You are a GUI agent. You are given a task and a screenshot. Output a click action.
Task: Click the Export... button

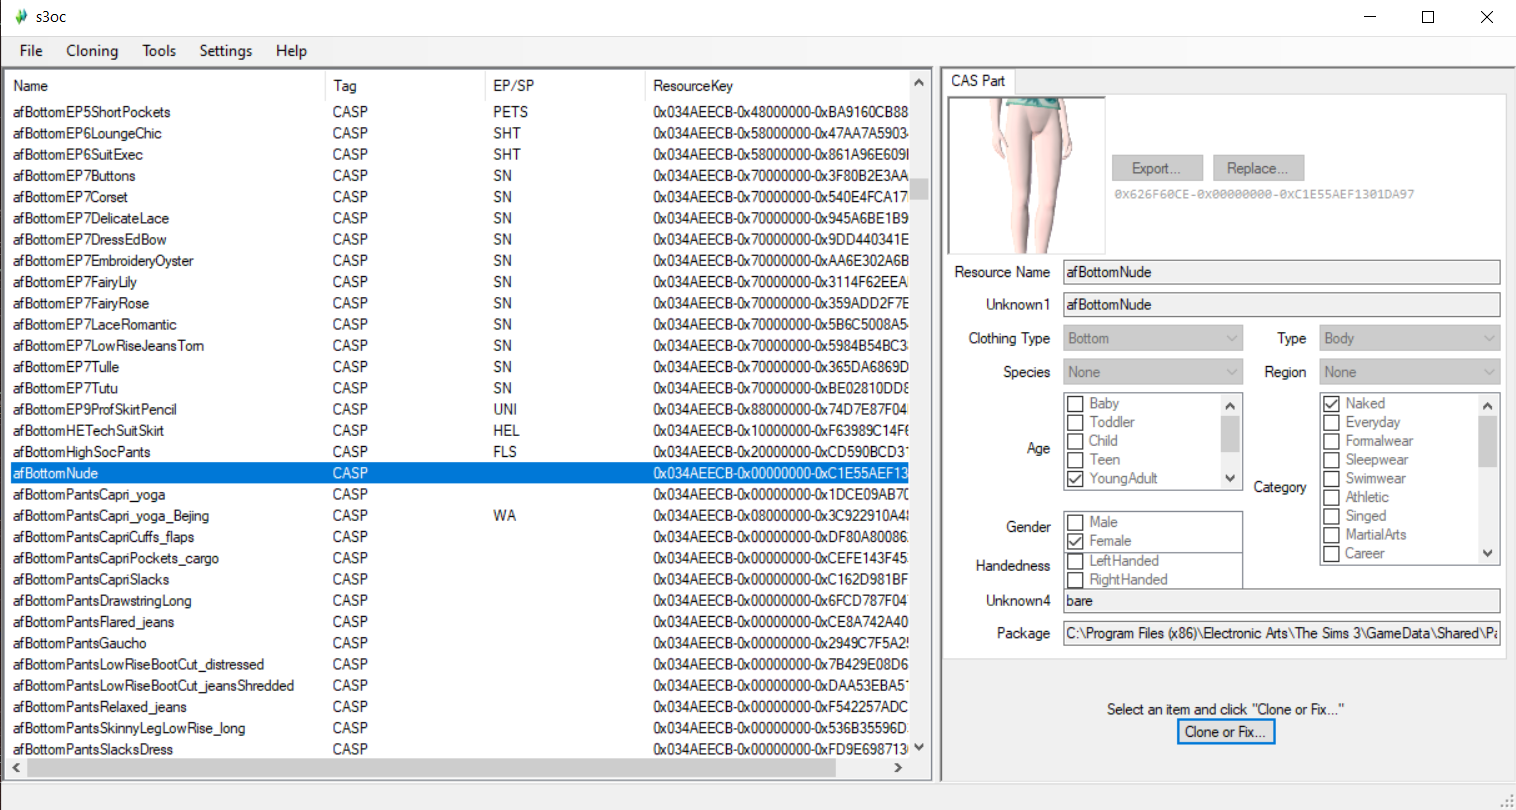1156,168
